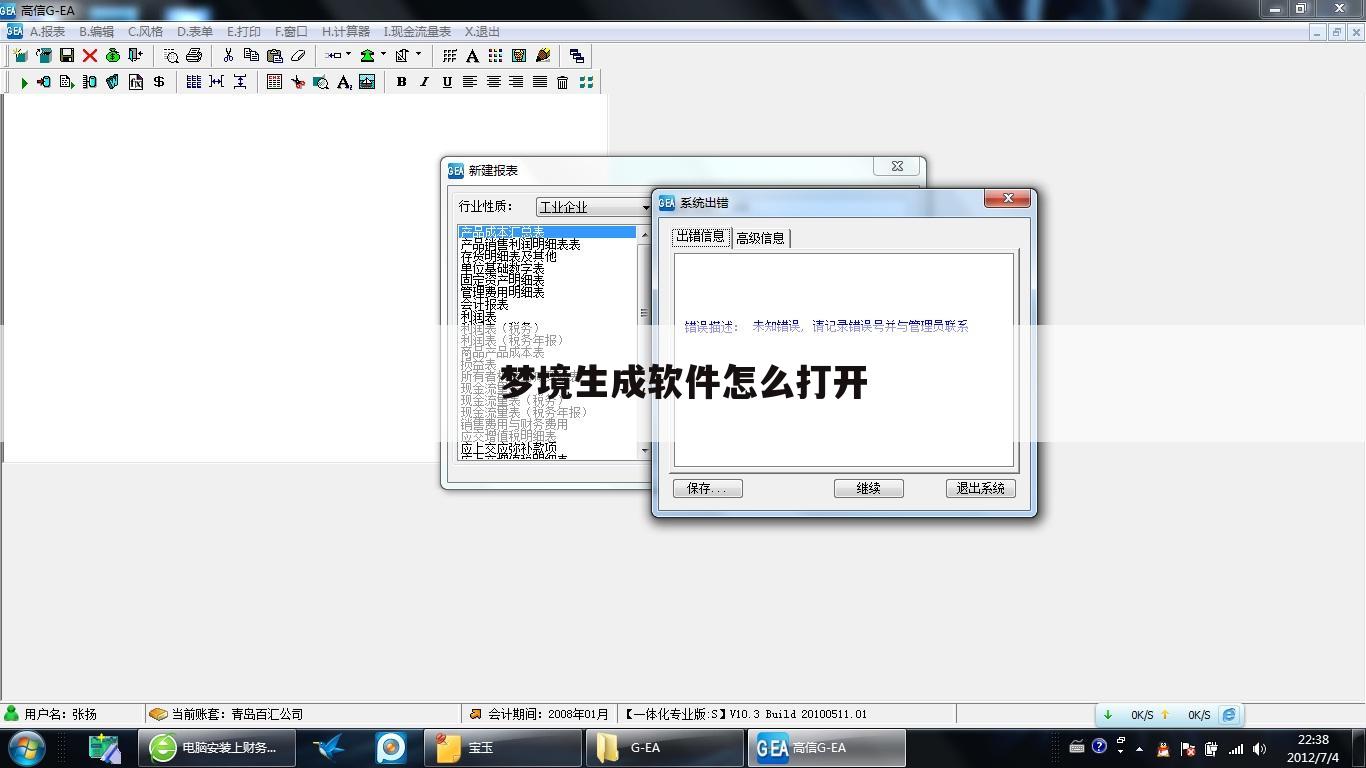Image resolution: width=1366 pixels, height=768 pixels.
Task: Click the red scissors icon in second toolbar
Action: coord(298,82)
